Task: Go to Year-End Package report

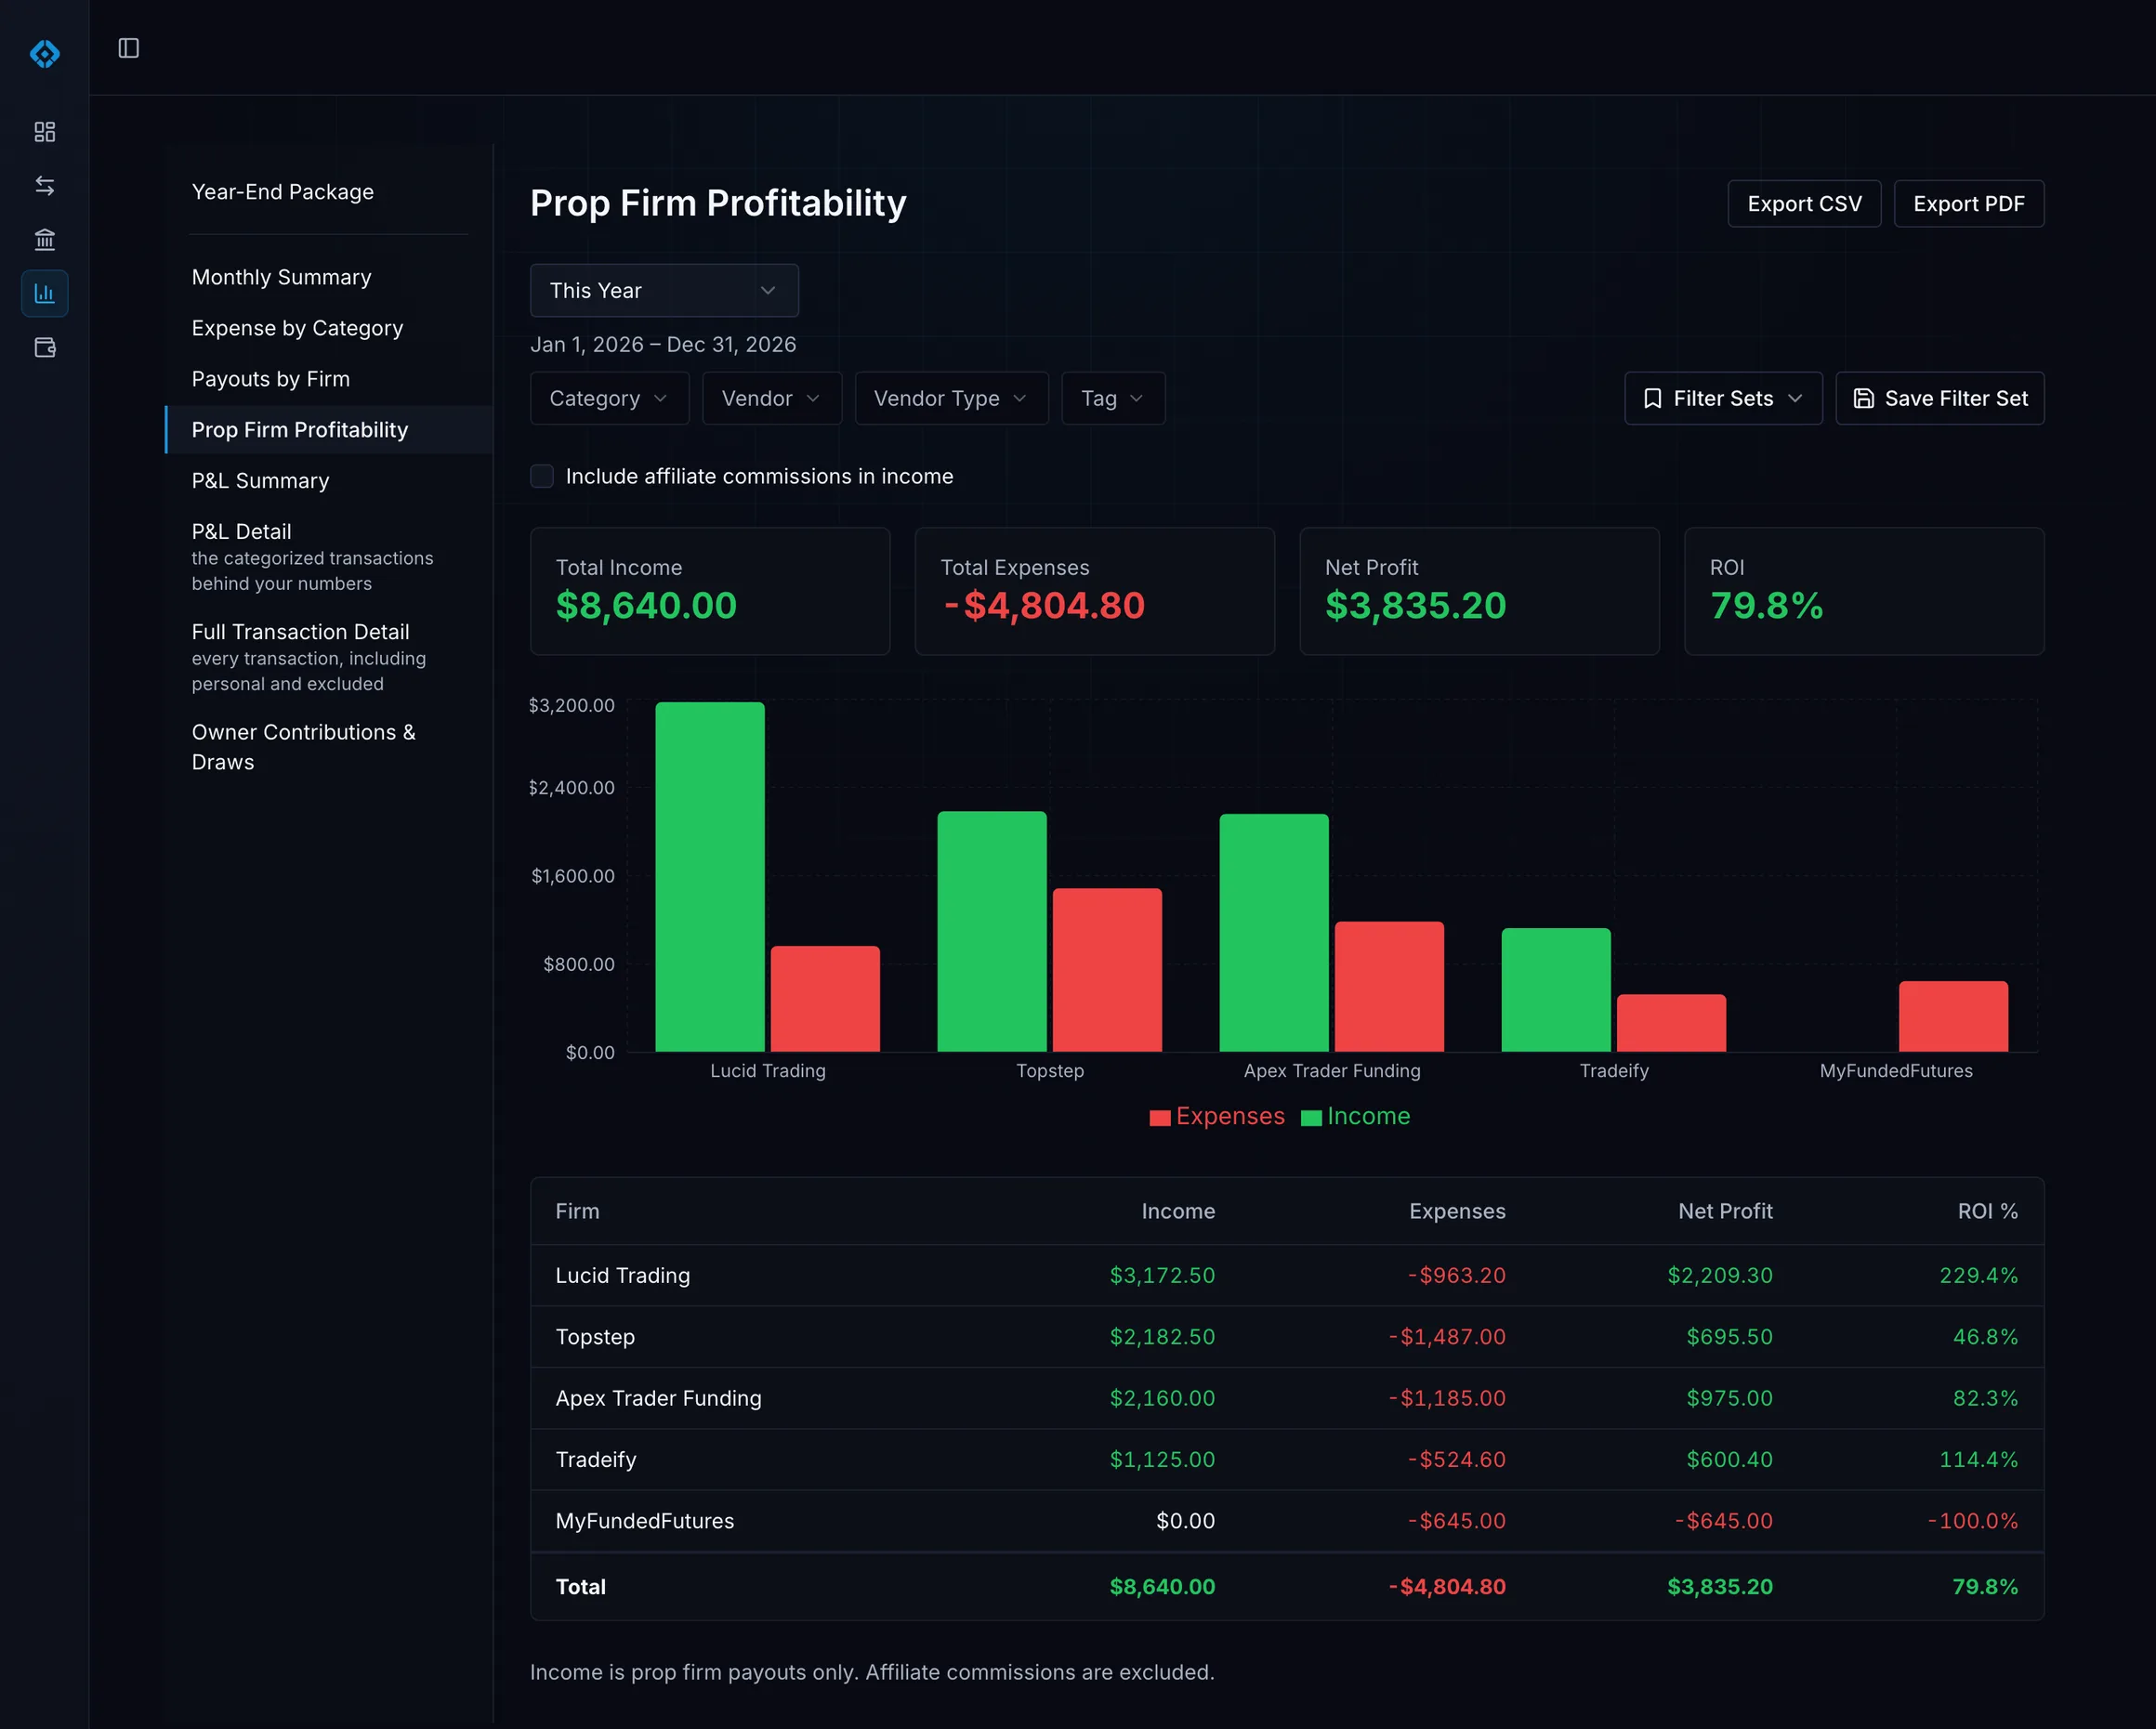Action: [x=283, y=192]
